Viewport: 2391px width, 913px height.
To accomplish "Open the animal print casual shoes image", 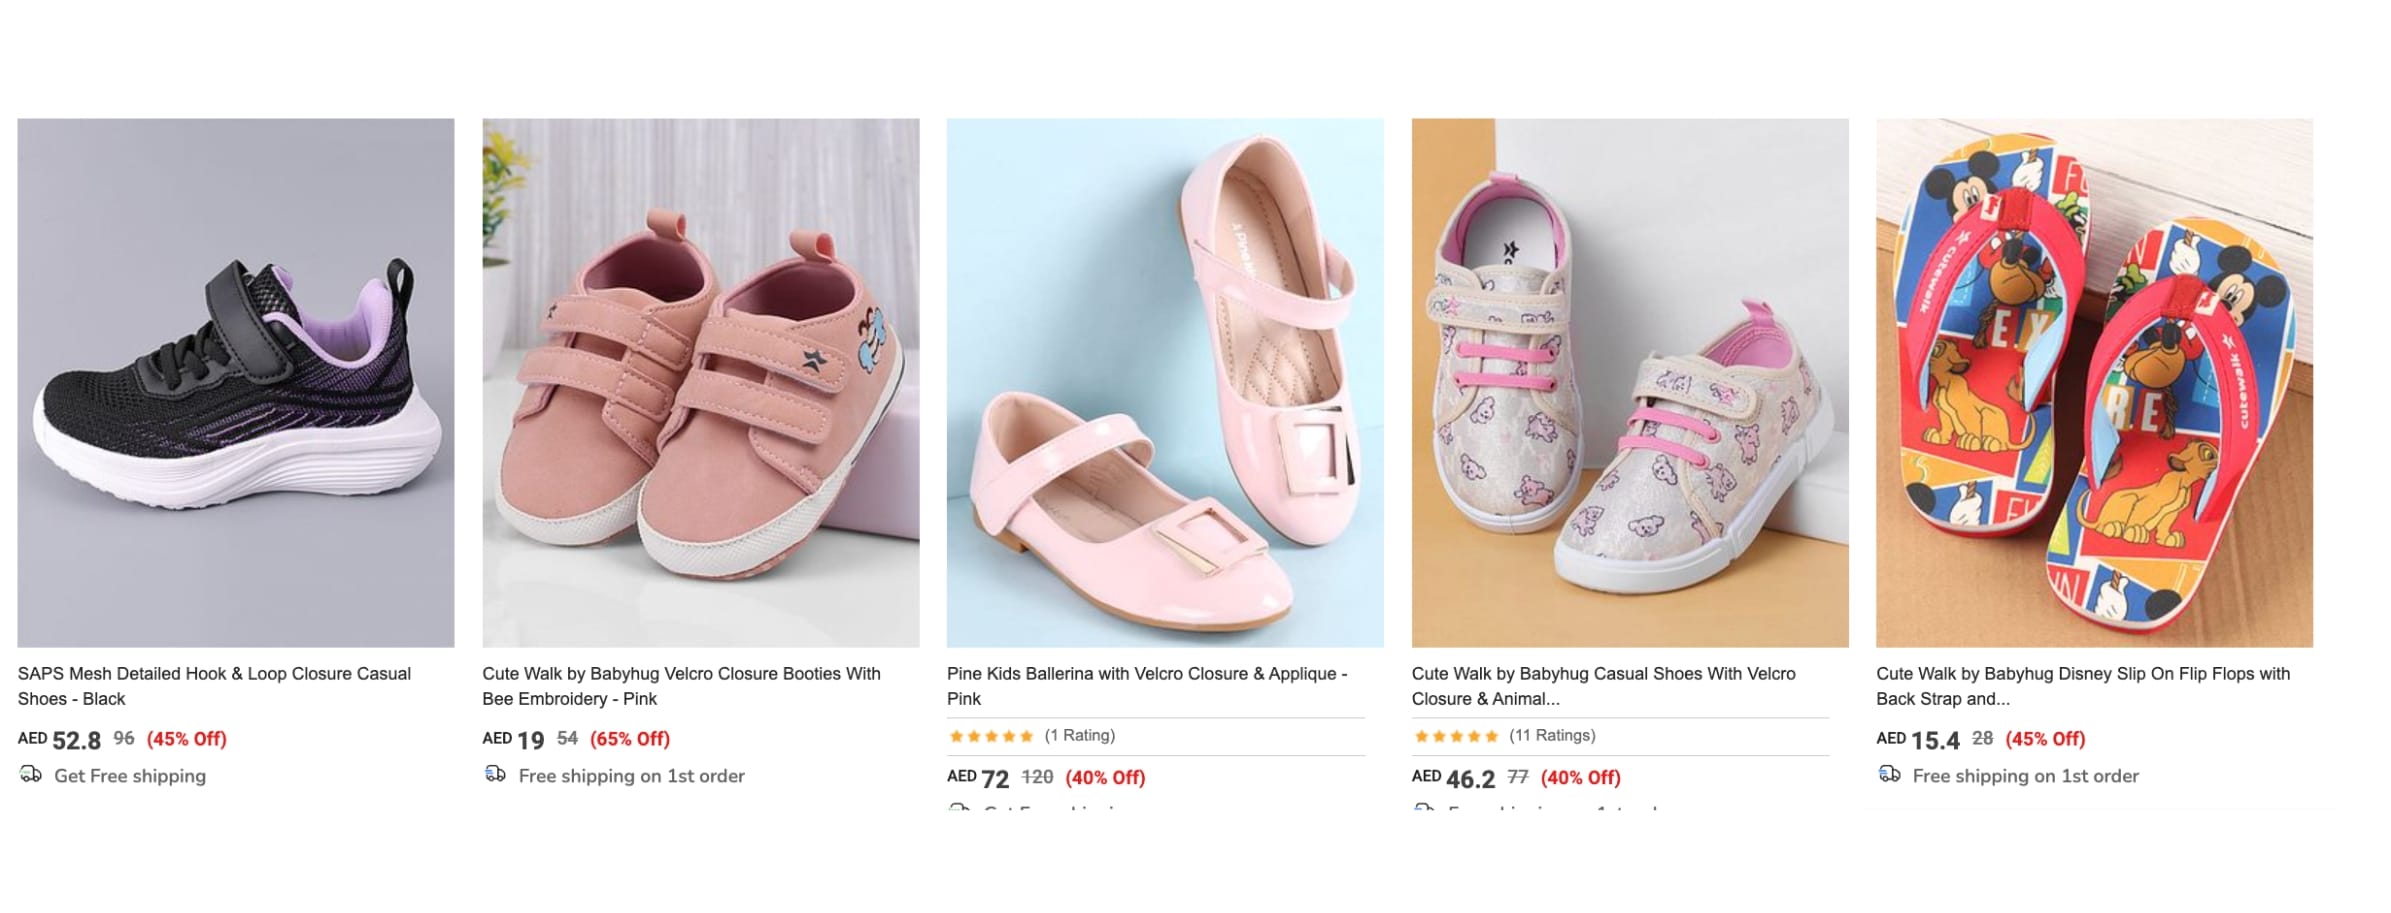I will (x=1629, y=382).
